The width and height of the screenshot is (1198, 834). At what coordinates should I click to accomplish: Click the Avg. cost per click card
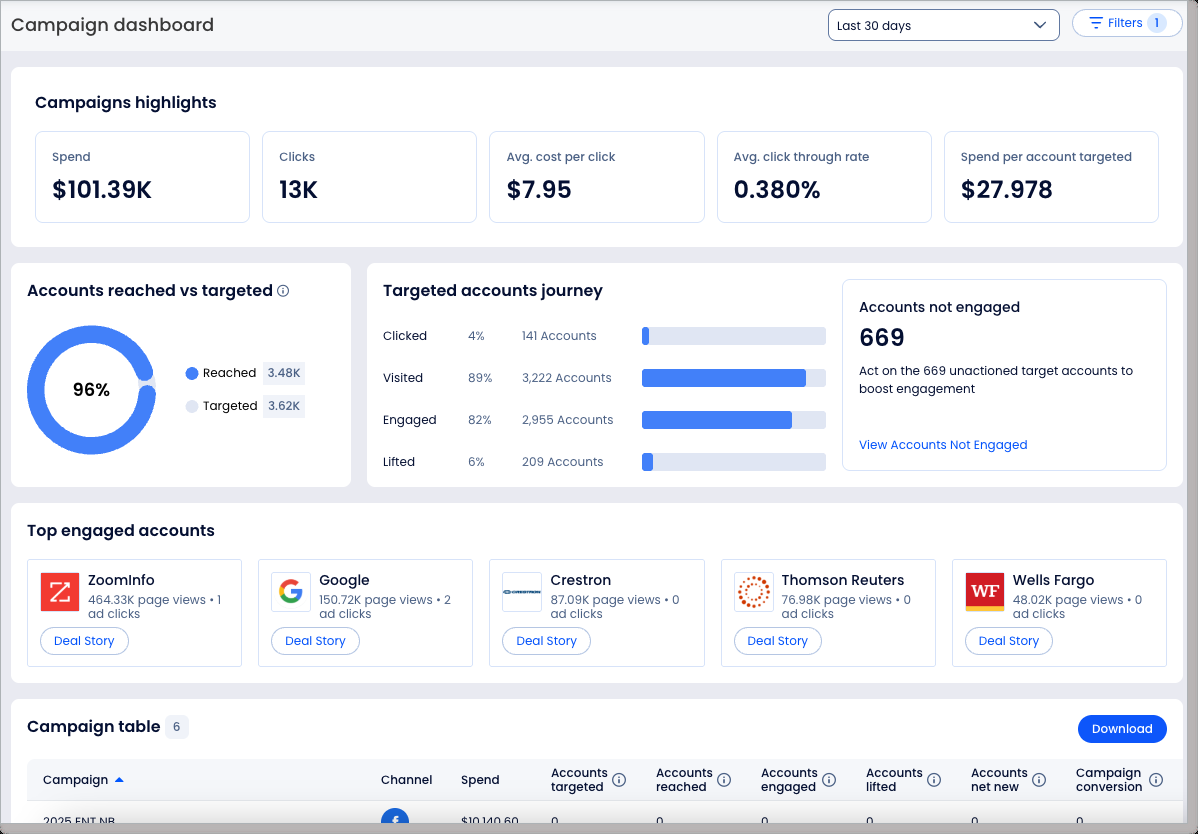597,177
